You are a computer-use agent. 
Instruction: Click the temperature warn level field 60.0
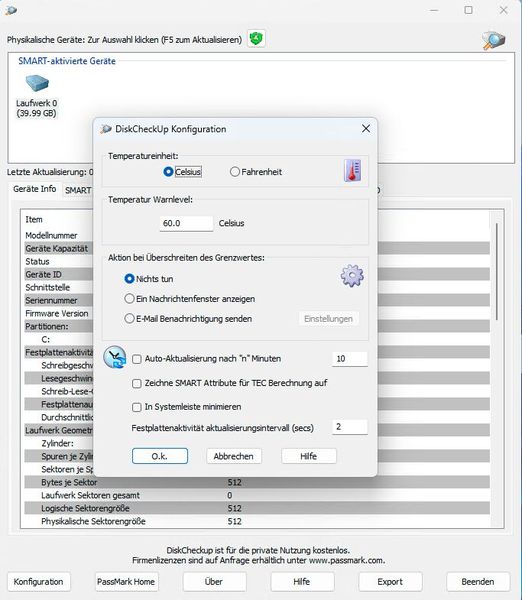[186, 223]
